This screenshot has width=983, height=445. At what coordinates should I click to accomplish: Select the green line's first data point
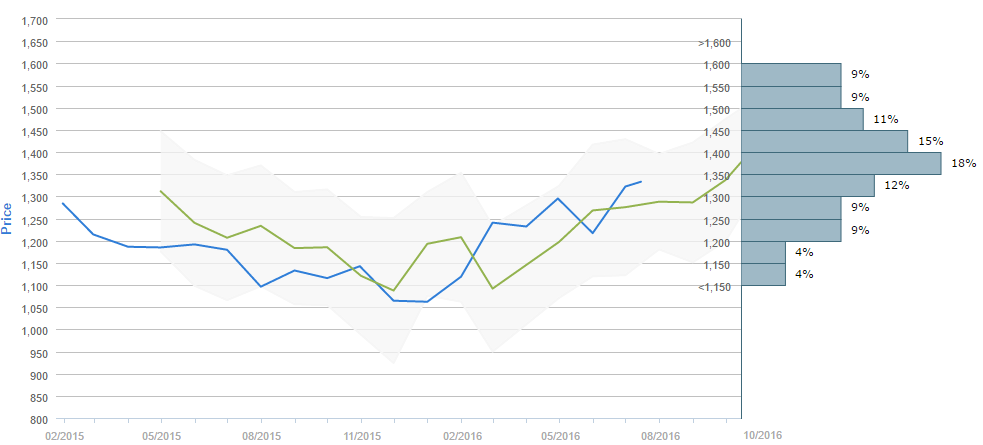(x=161, y=191)
